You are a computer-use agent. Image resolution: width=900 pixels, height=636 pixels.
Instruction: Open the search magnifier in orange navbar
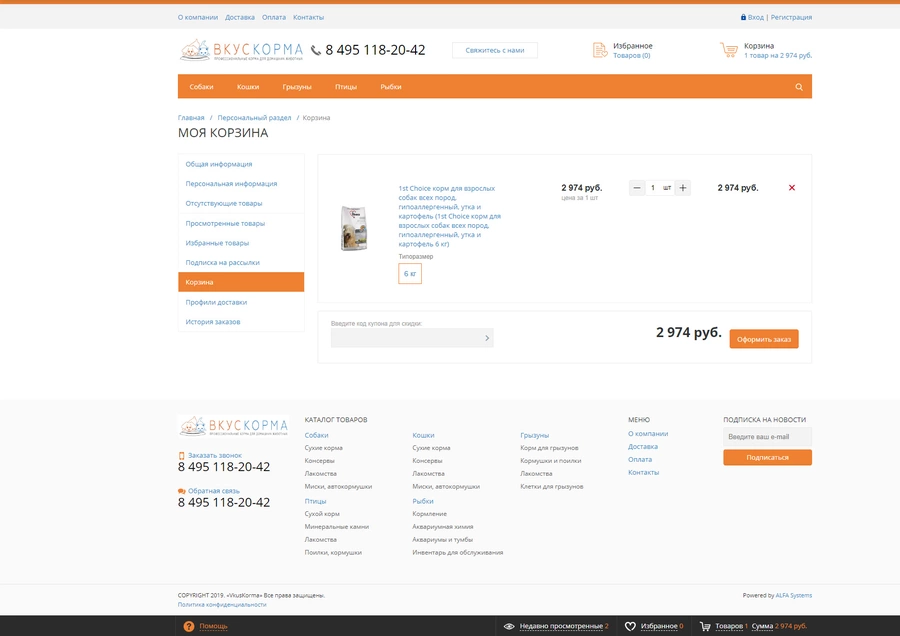(798, 87)
